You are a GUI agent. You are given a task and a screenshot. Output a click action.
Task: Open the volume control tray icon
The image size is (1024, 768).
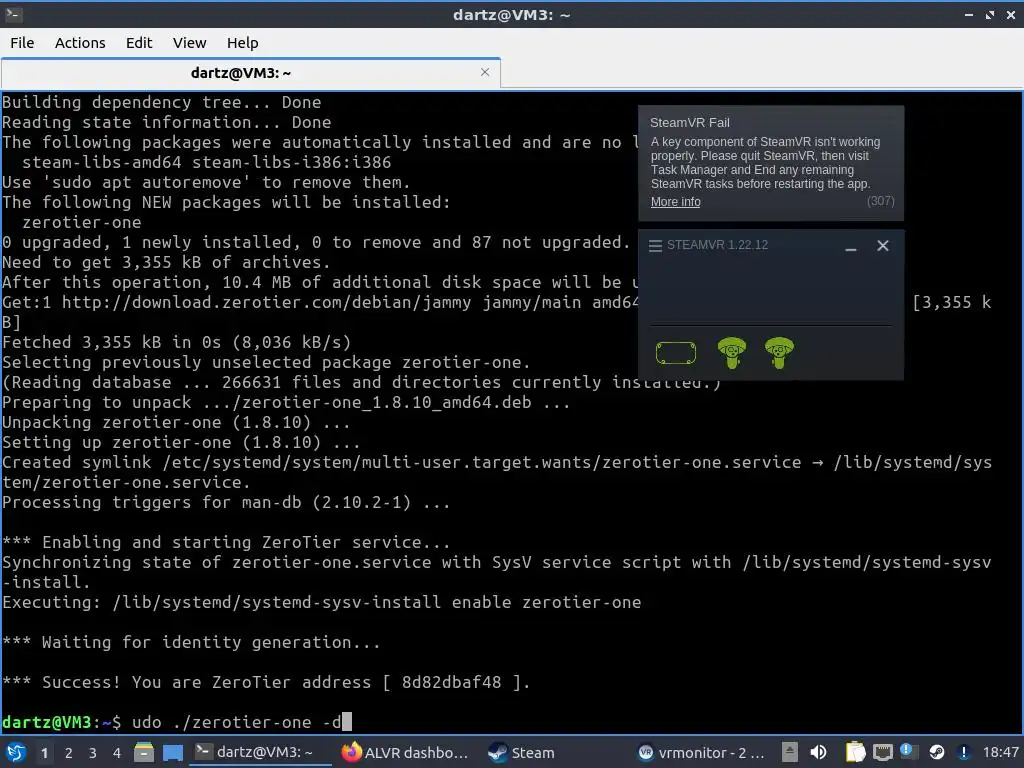click(x=818, y=752)
